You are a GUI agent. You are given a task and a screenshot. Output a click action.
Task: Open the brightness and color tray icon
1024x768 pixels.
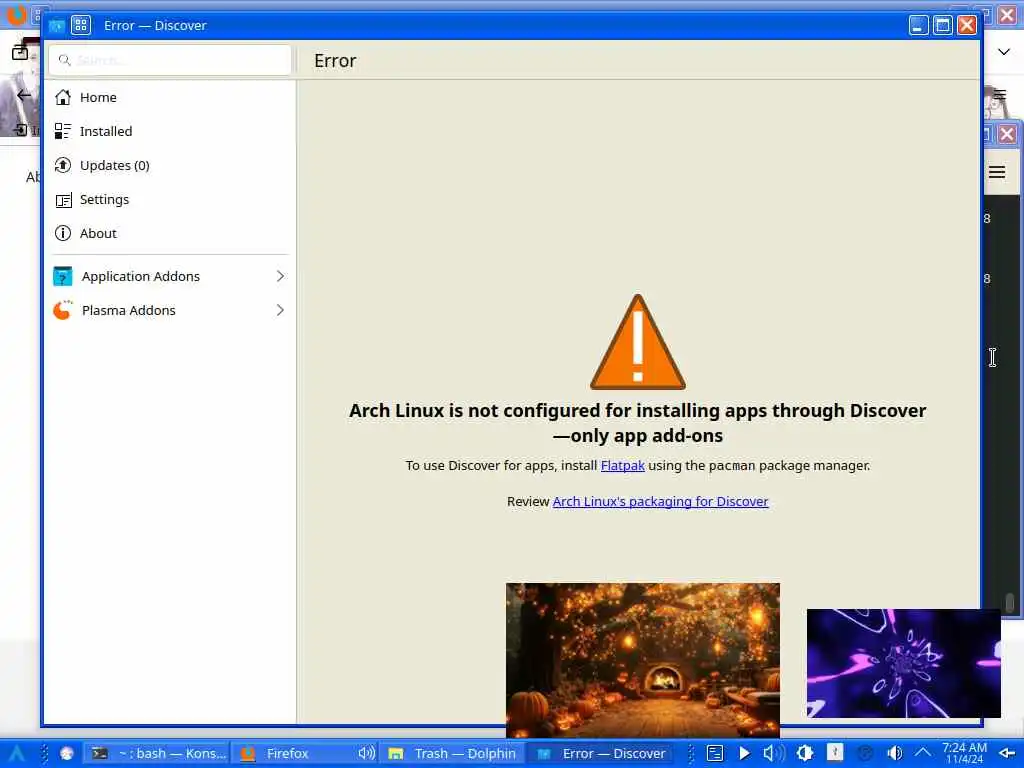(x=805, y=754)
